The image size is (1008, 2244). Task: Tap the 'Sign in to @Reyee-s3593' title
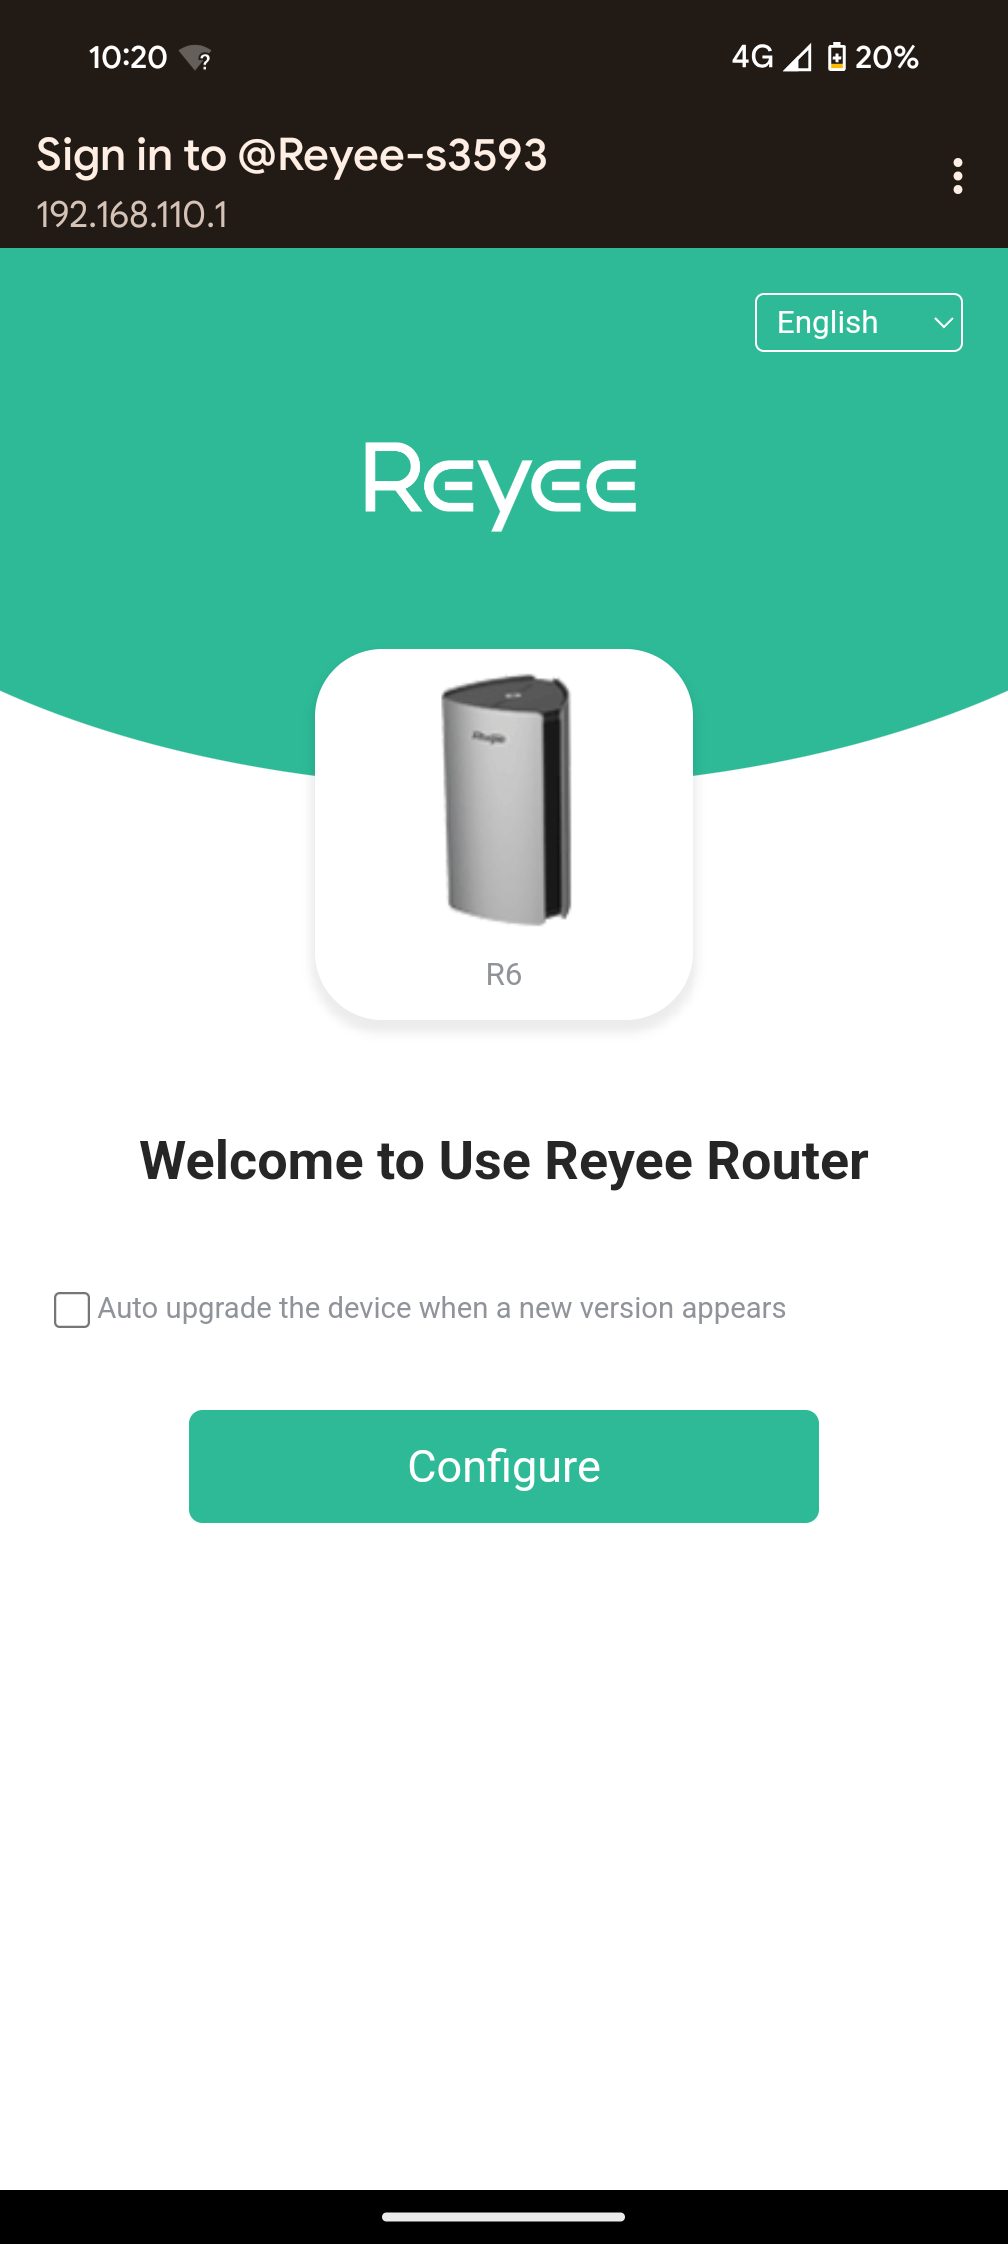[x=292, y=156]
